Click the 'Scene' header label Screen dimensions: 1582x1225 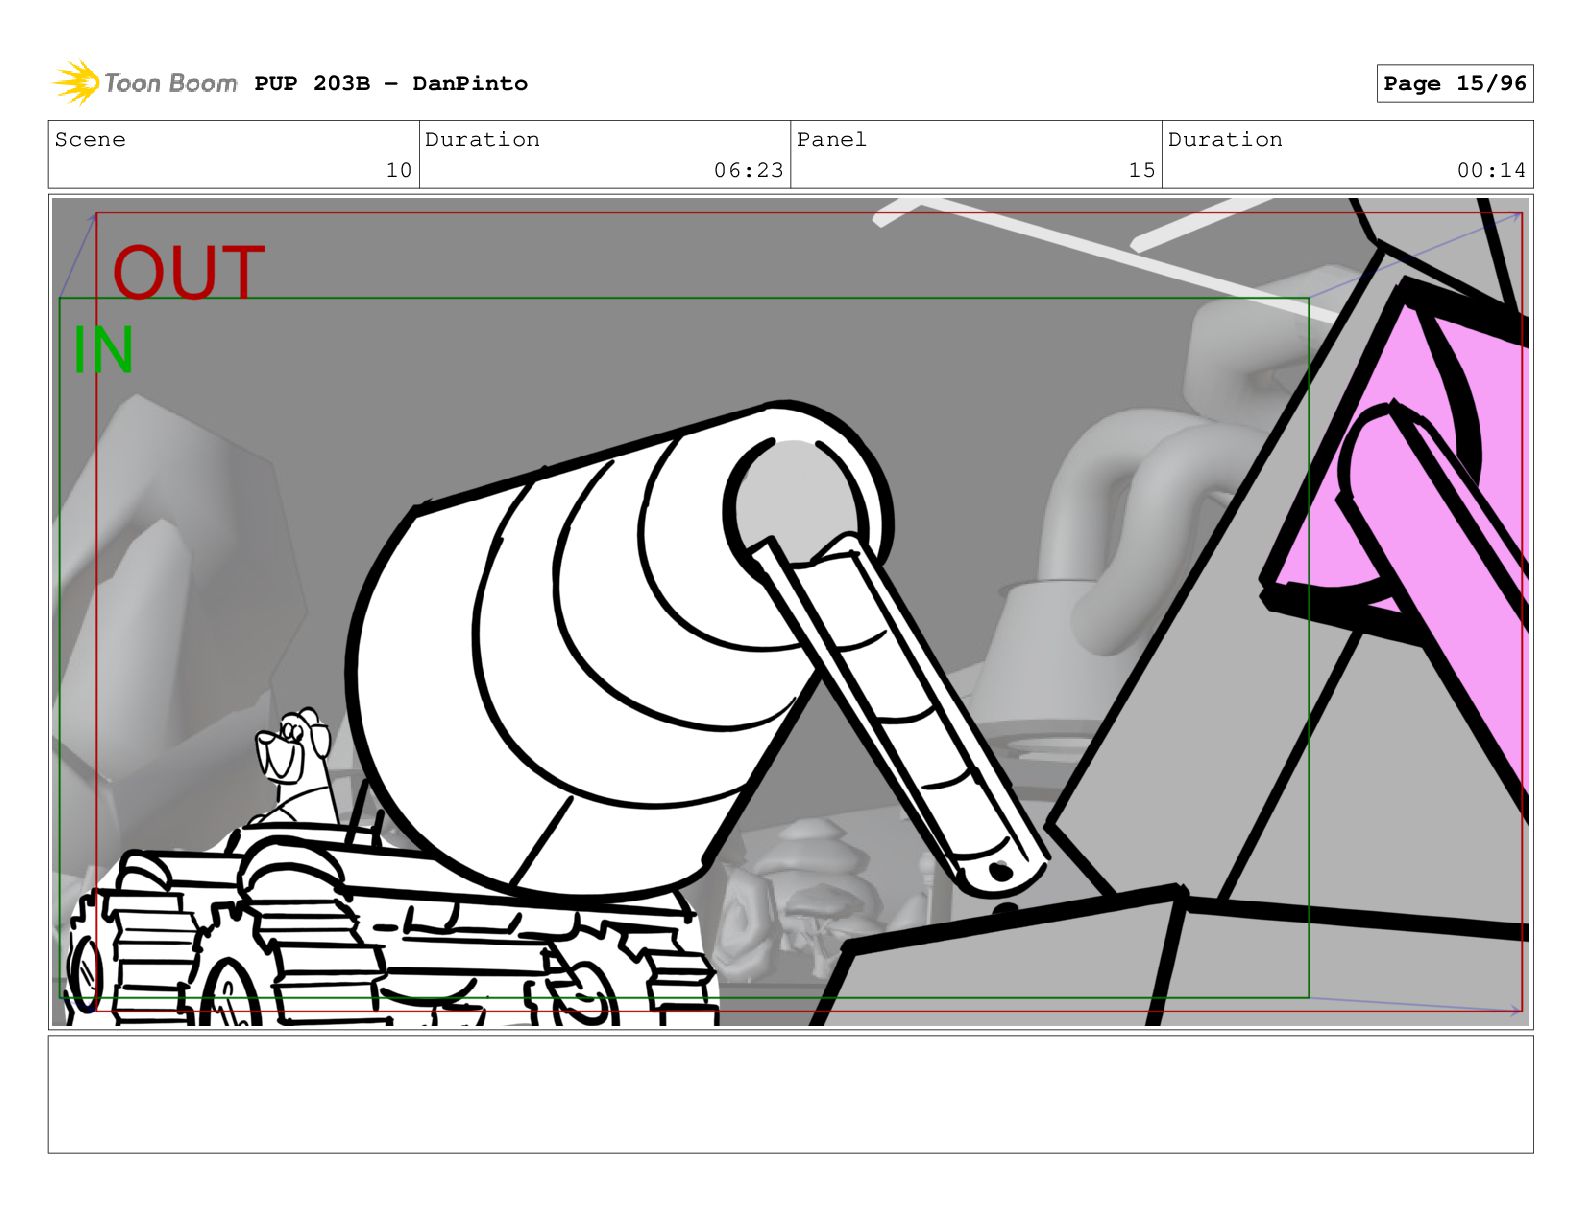(x=90, y=140)
